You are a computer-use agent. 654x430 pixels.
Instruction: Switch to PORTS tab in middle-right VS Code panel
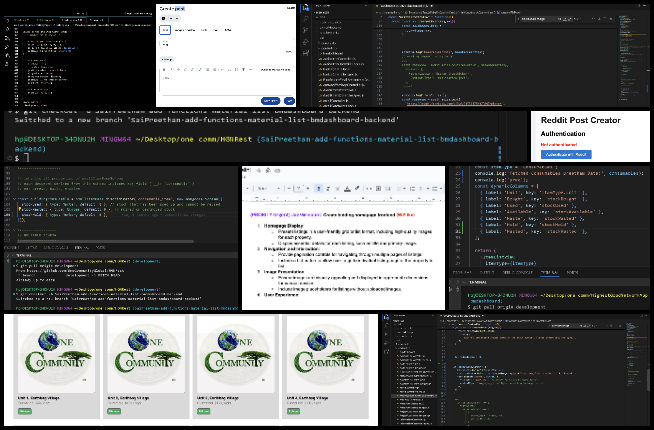pyautogui.click(x=572, y=272)
